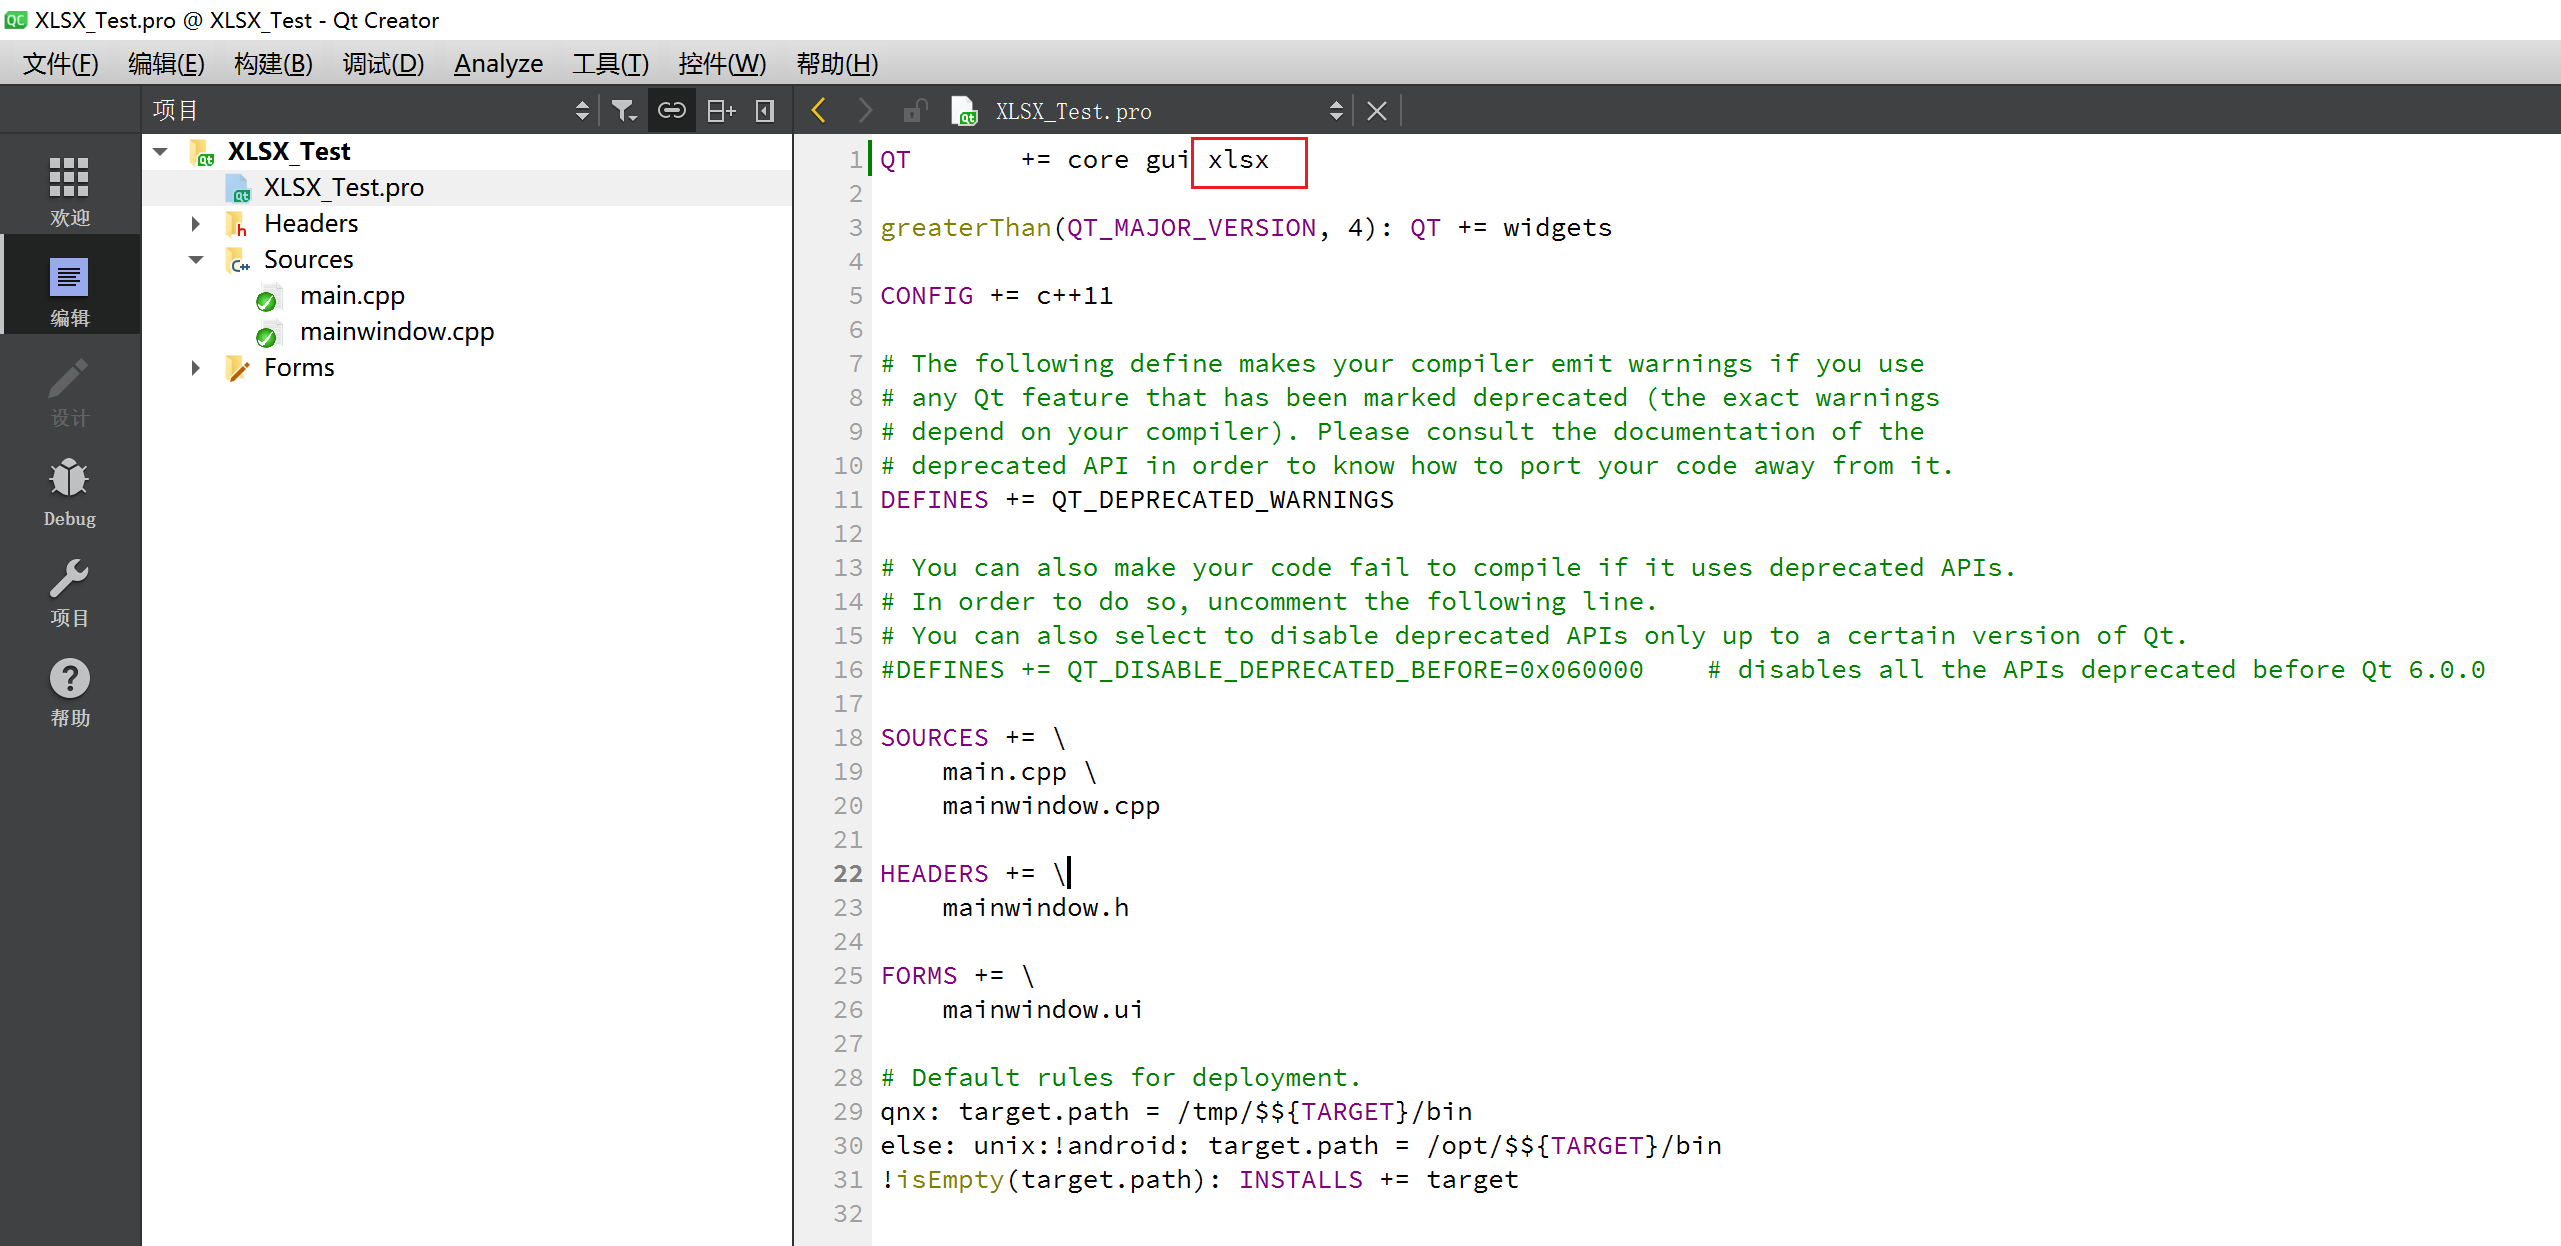
Task: Select the Headers folder item
Action: click(311, 224)
